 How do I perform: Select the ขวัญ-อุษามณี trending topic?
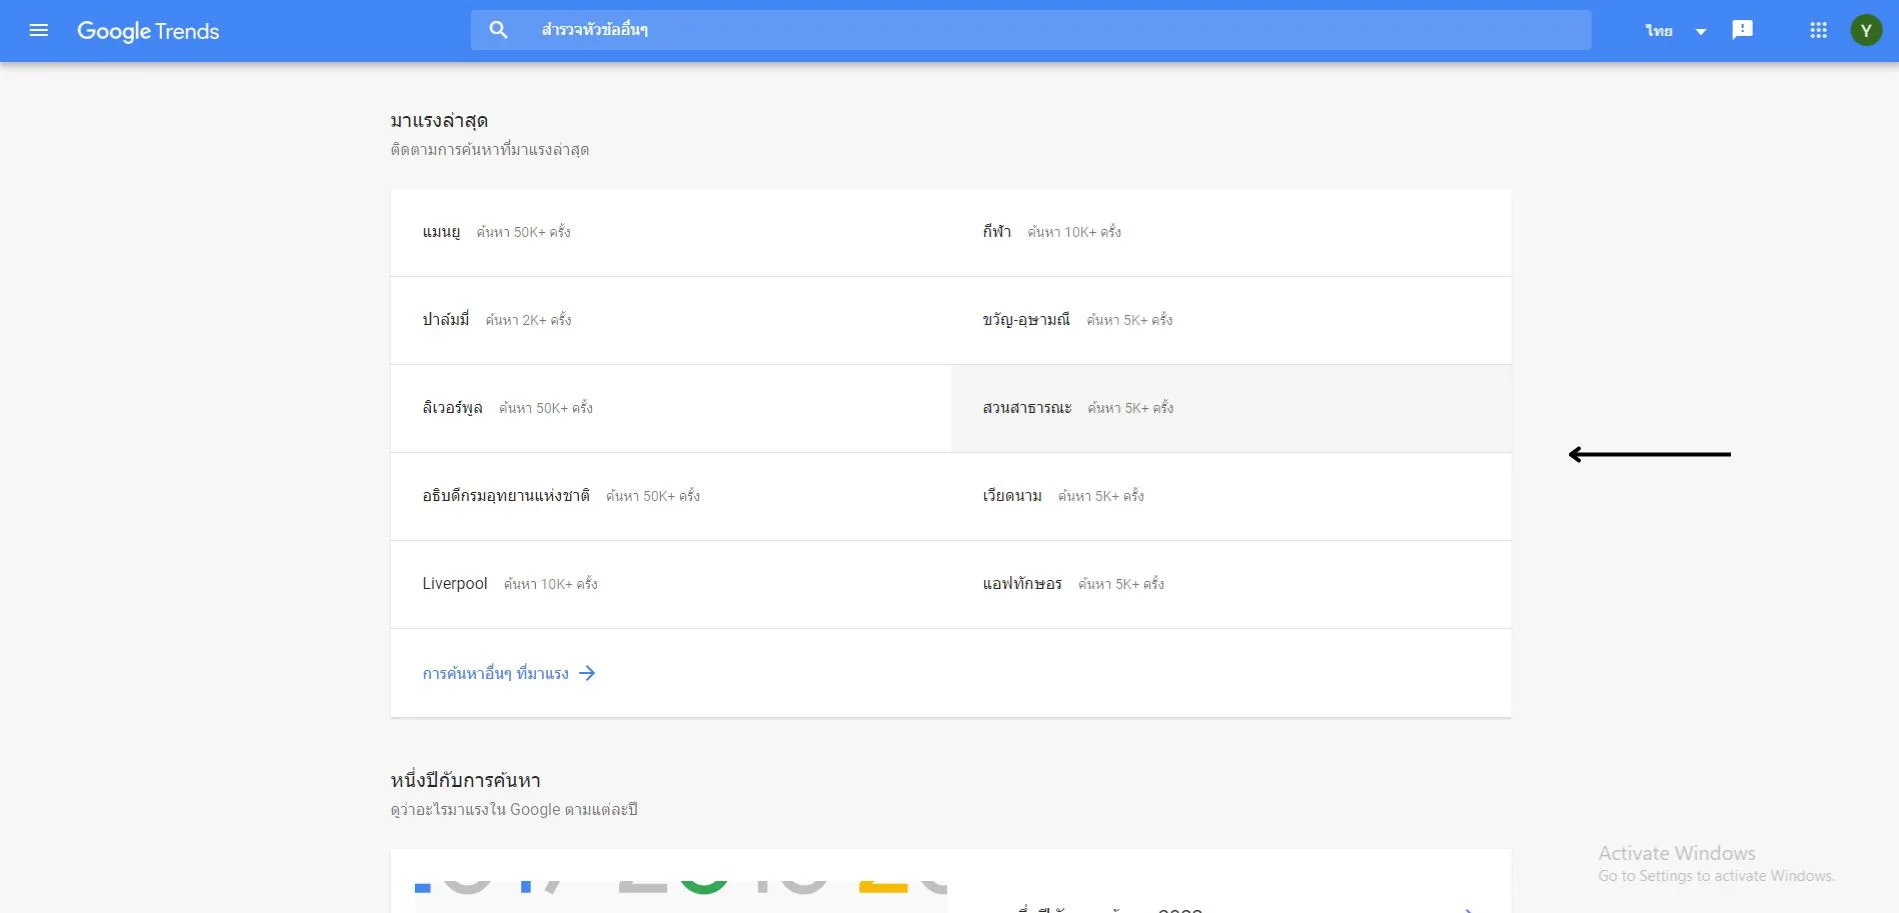tap(1026, 320)
